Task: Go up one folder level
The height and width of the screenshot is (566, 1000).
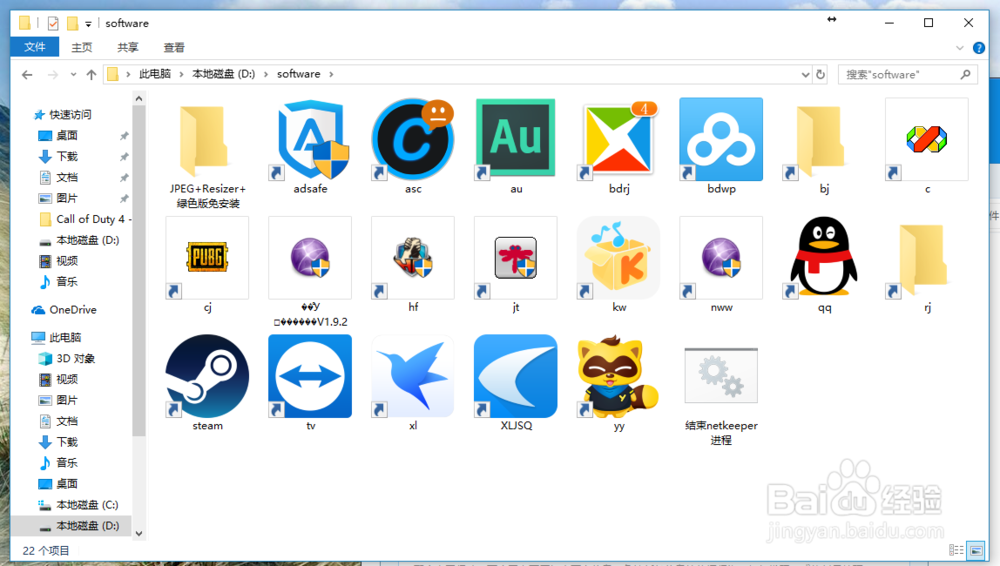Action: (x=91, y=75)
